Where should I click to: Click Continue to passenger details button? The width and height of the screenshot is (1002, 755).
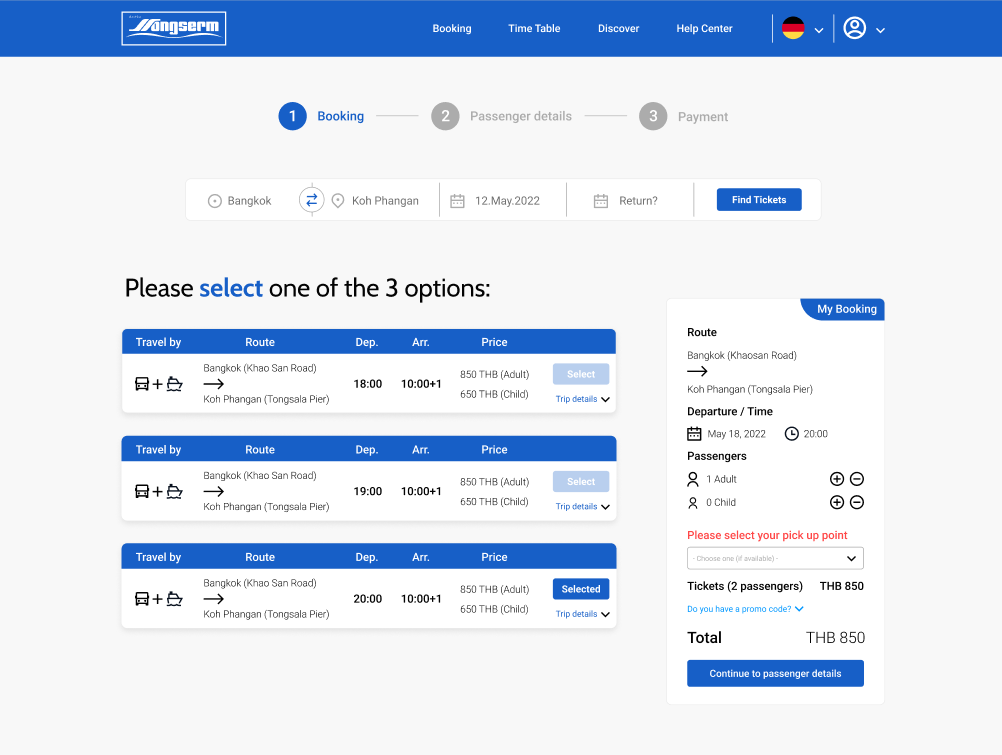pyautogui.click(x=775, y=674)
